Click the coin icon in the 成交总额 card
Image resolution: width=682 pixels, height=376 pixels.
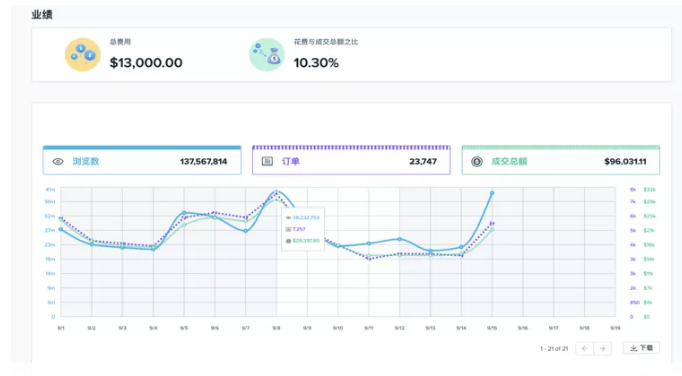pyautogui.click(x=477, y=161)
